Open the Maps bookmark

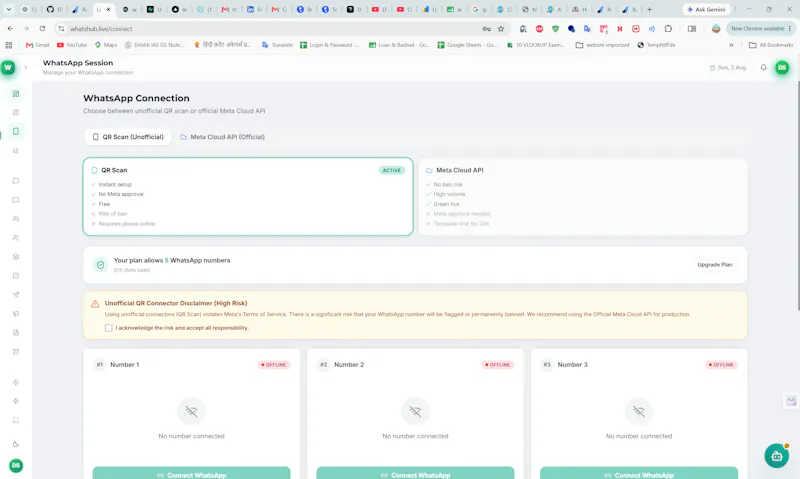[x=106, y=45]
